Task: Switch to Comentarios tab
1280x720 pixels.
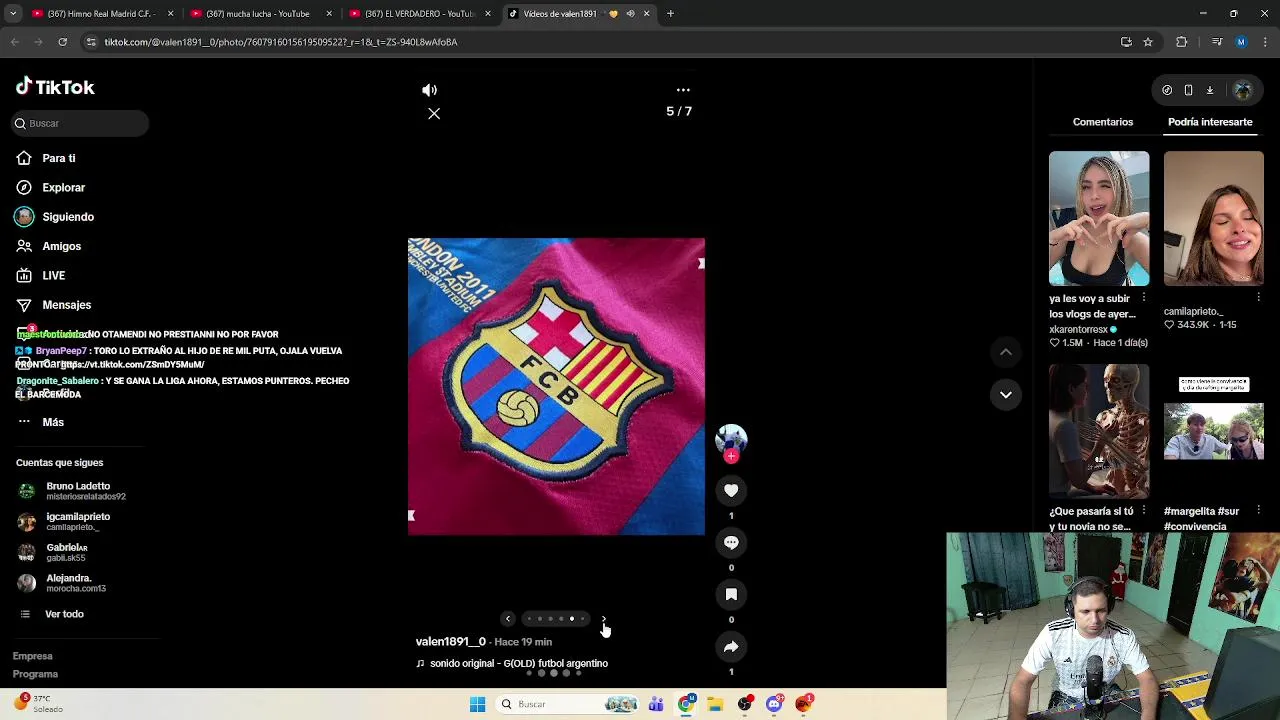Action: pyautogui.click(x=1103, y=122)
